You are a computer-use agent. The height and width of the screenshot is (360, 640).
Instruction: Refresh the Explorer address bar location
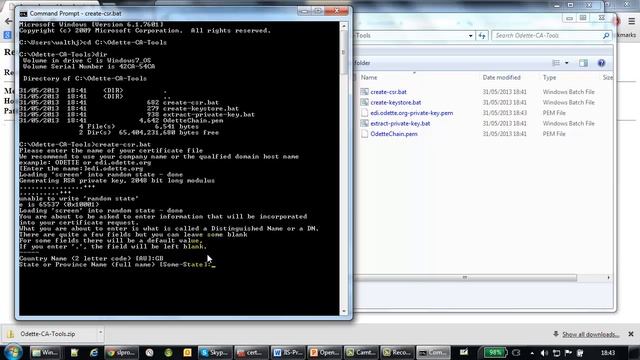pos(482,36)
